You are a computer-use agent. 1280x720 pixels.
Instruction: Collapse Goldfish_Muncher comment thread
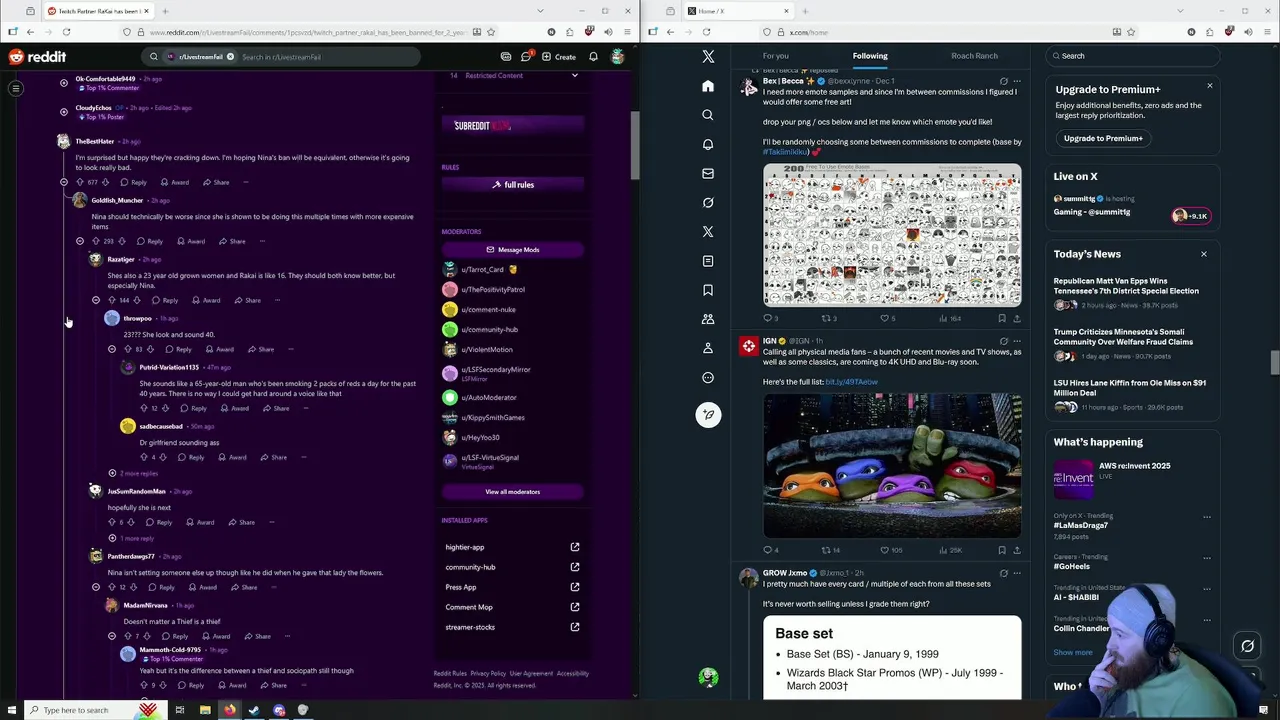coord(80,241)
